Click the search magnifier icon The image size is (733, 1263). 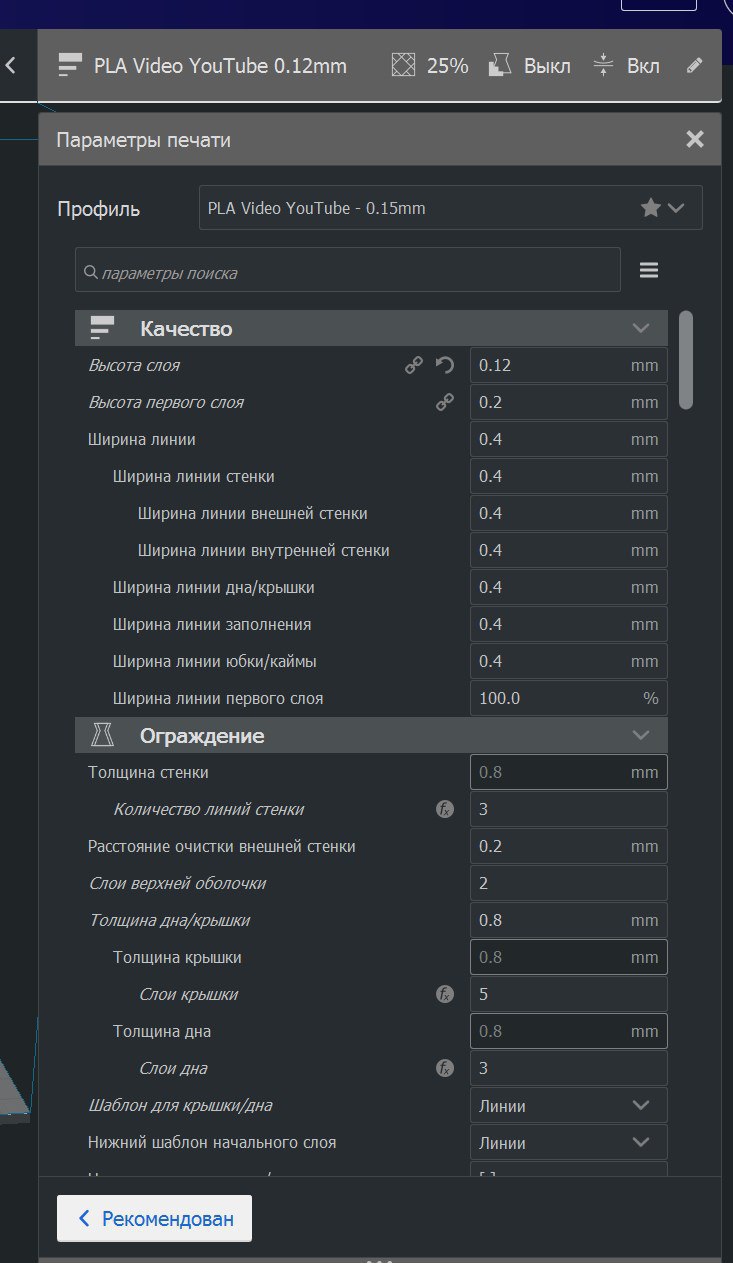91,272
